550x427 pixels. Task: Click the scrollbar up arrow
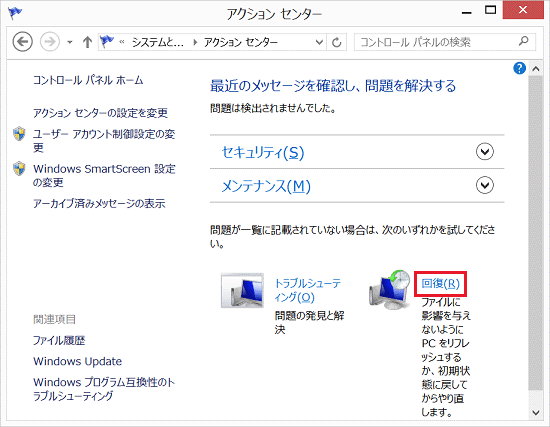tap(536, 69)
